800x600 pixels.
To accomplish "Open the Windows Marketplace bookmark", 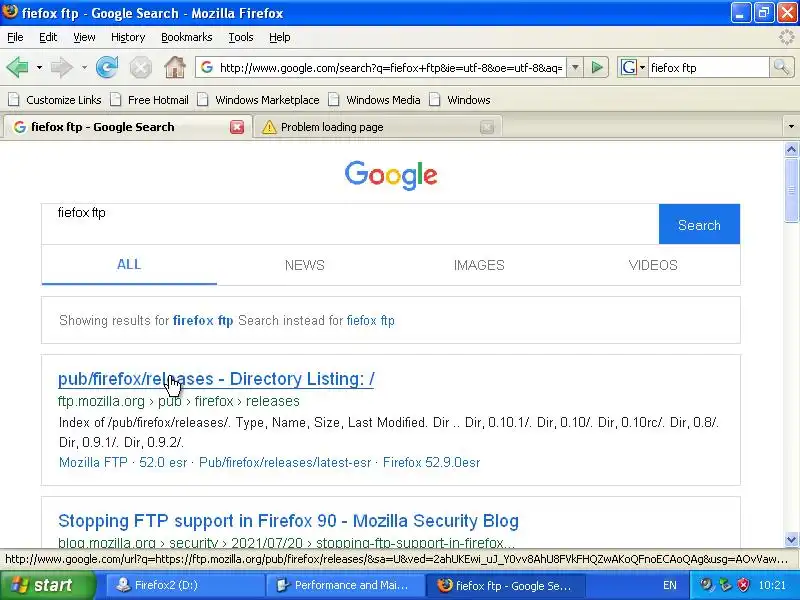I will [x=259, y=100].
